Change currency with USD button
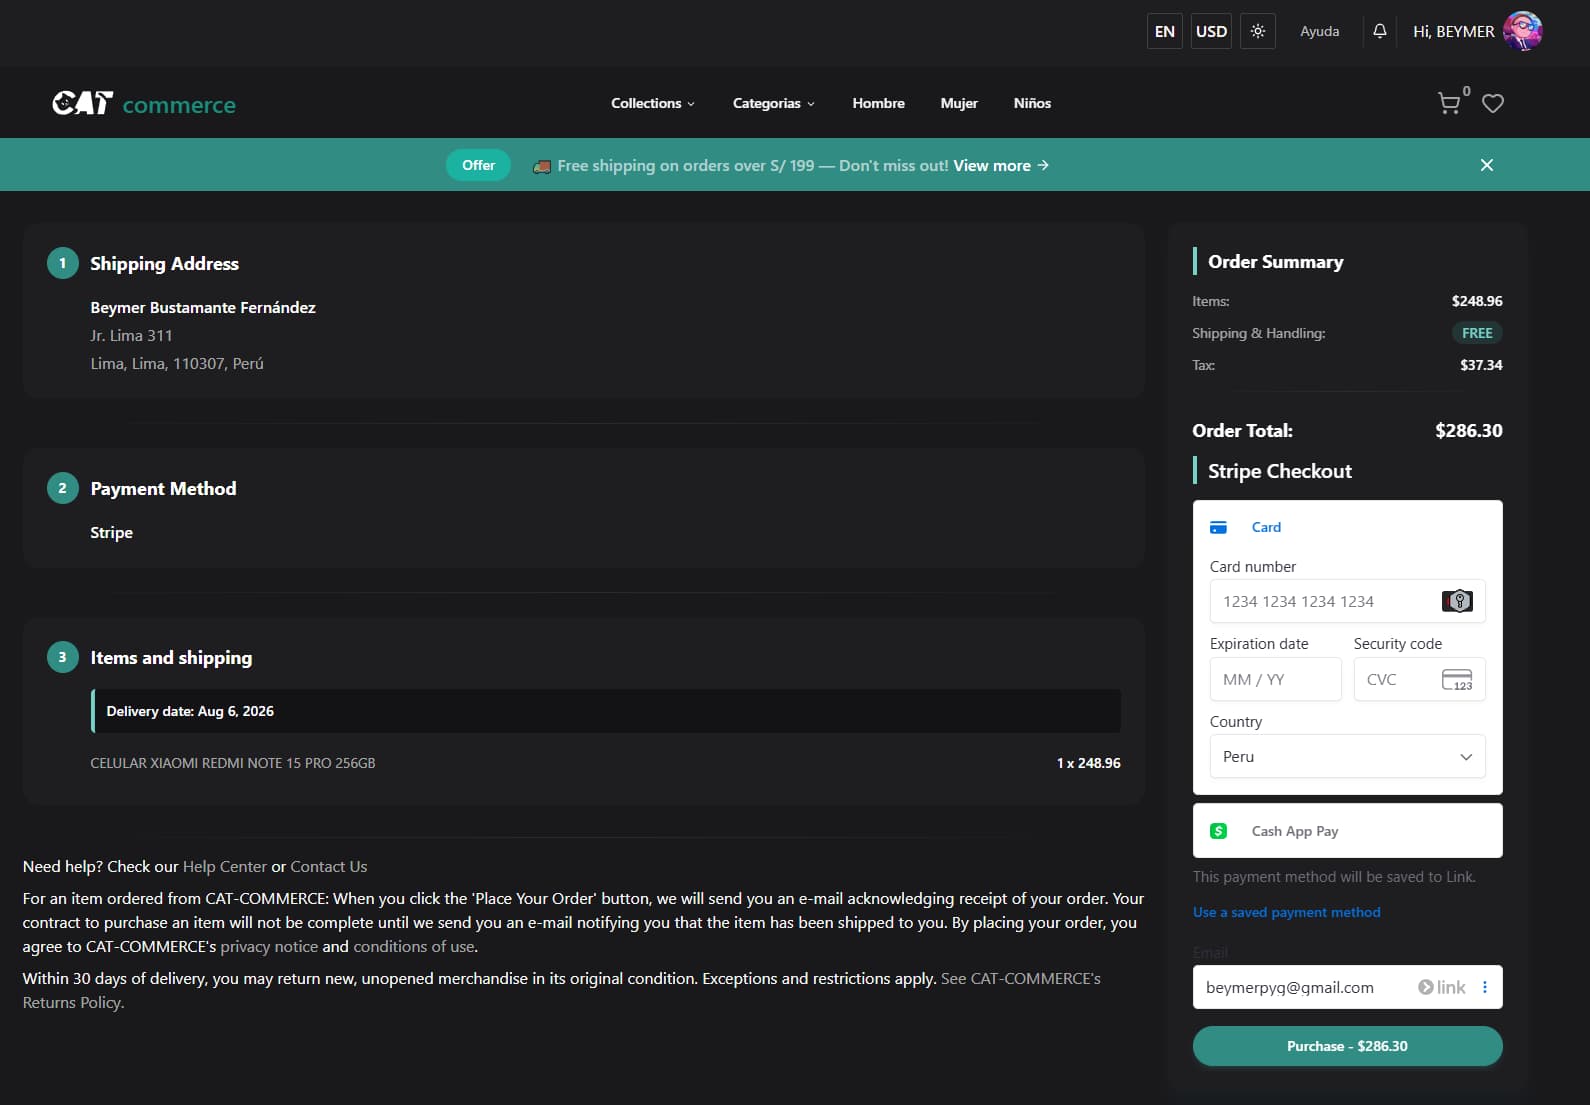Viewport: 1590px width, 1105px height. click(x=1211, y=31)
